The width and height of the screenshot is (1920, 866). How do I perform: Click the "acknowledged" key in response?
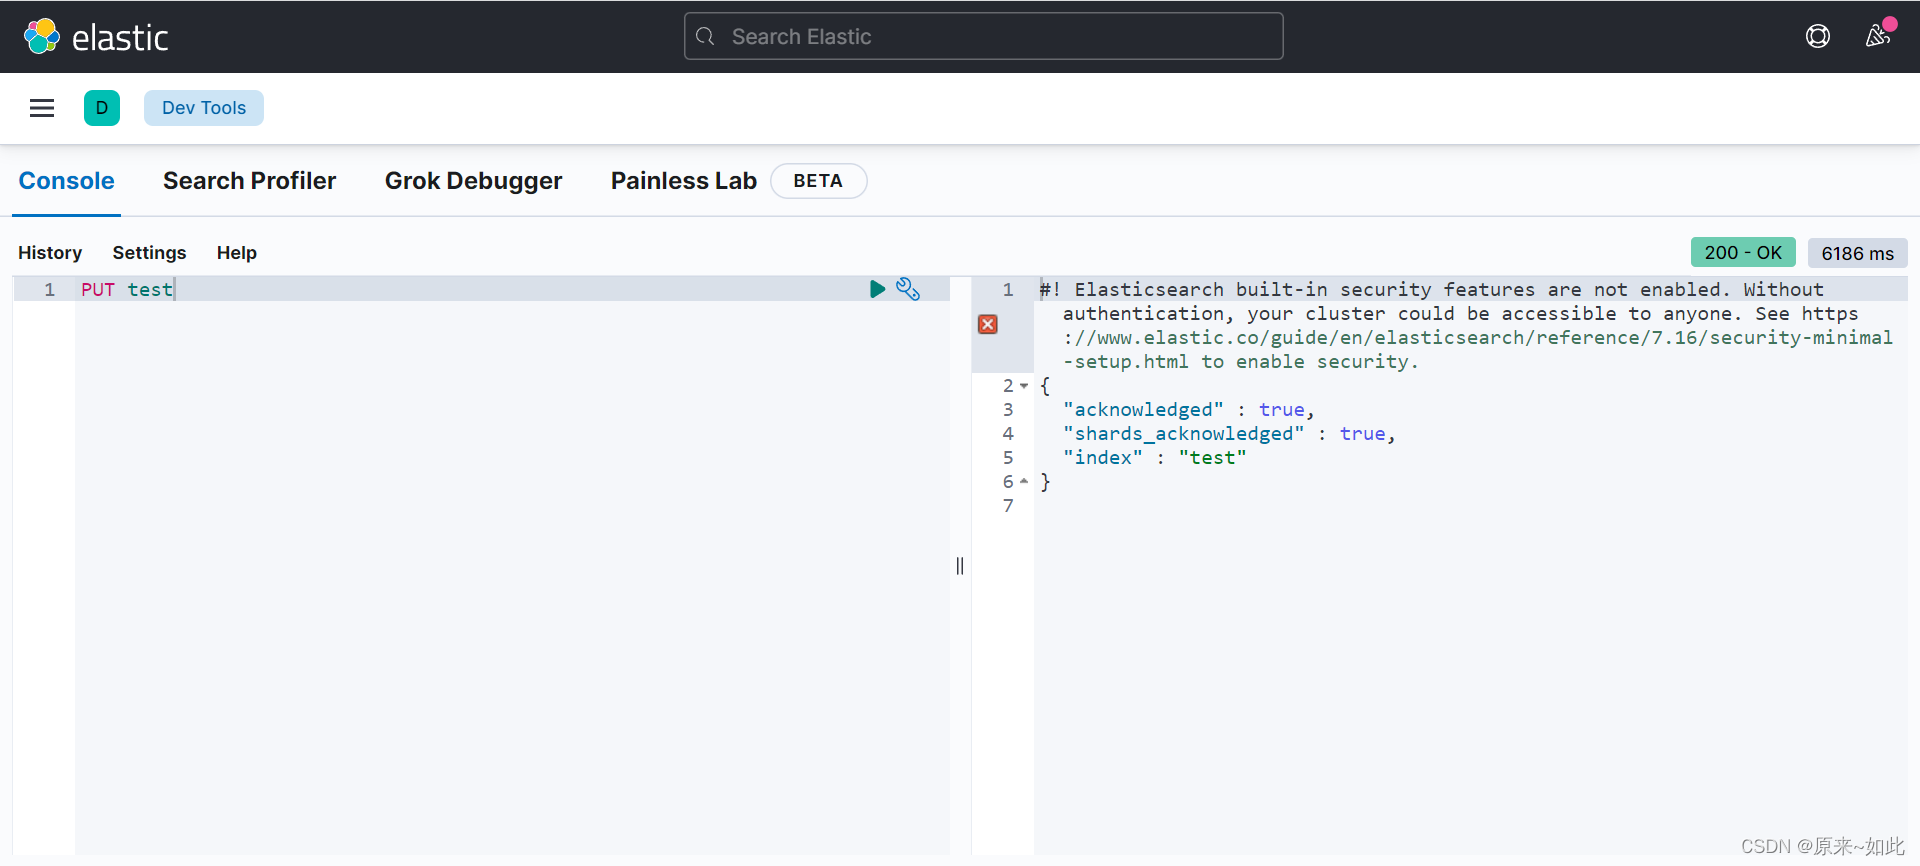1143,410
